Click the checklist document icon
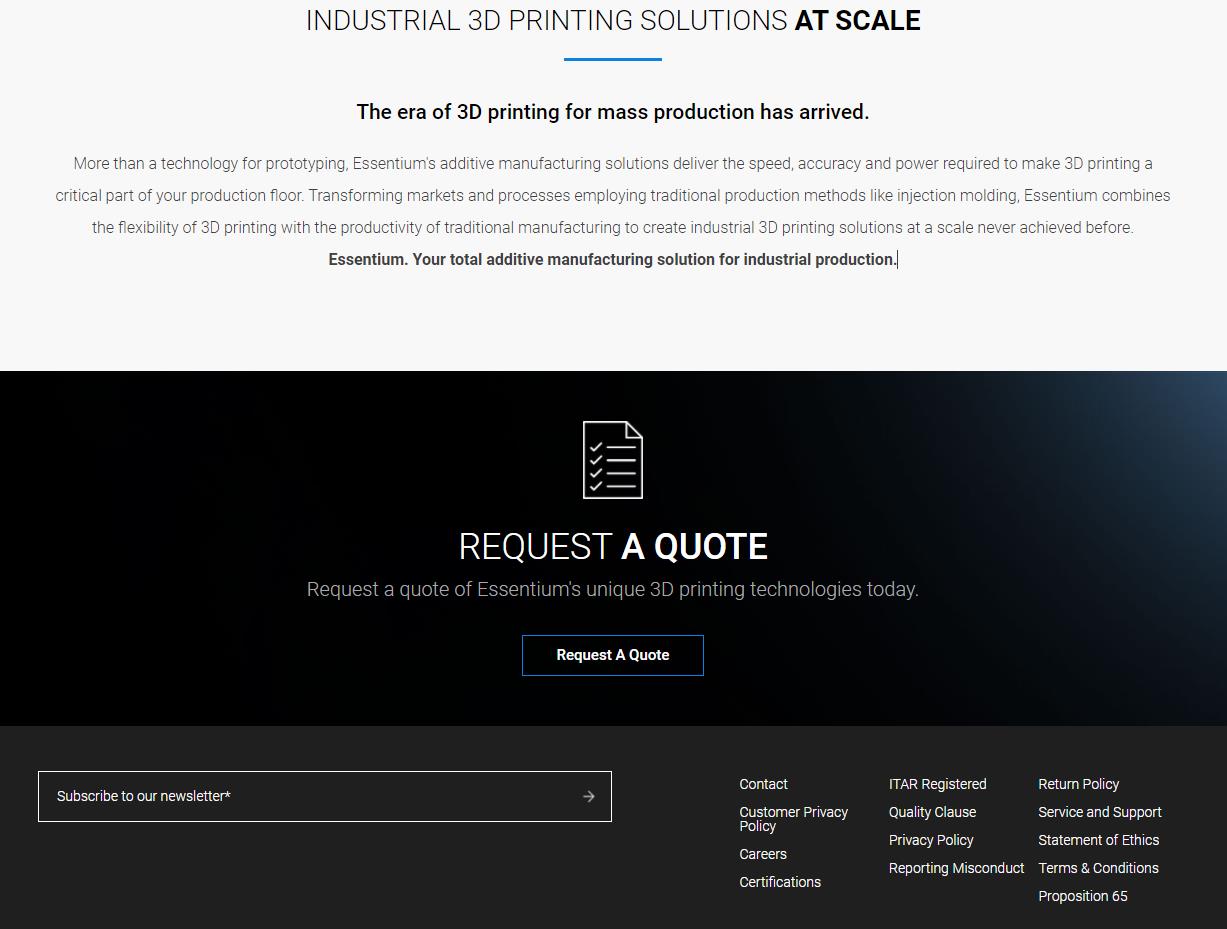The image size is (1227, 929). coord(612,460)
